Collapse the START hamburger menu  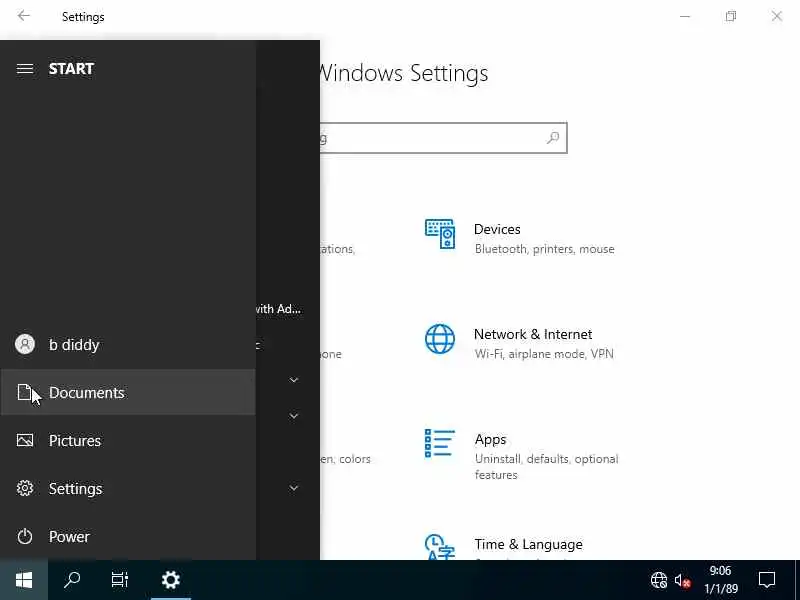(x=24, y=69)
